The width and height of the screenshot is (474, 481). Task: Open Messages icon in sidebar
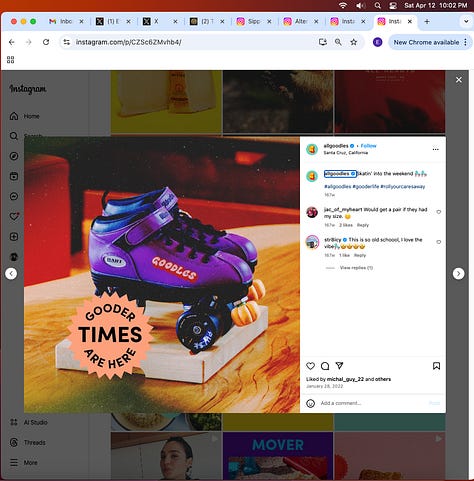tap(14, 196)
